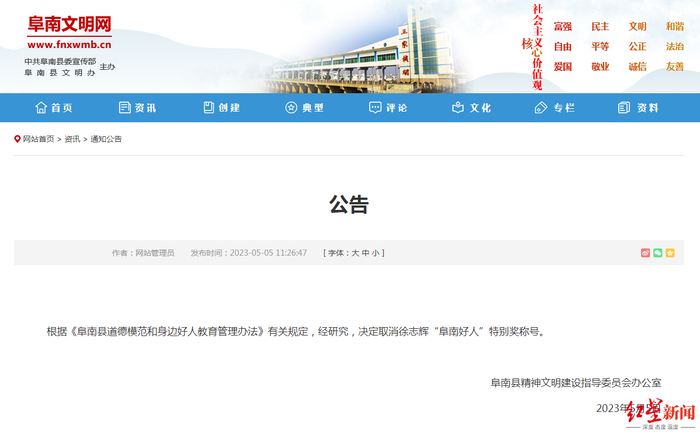Click the 自由 core value text
The image size is (700, 436).
(x=562, y=46)
